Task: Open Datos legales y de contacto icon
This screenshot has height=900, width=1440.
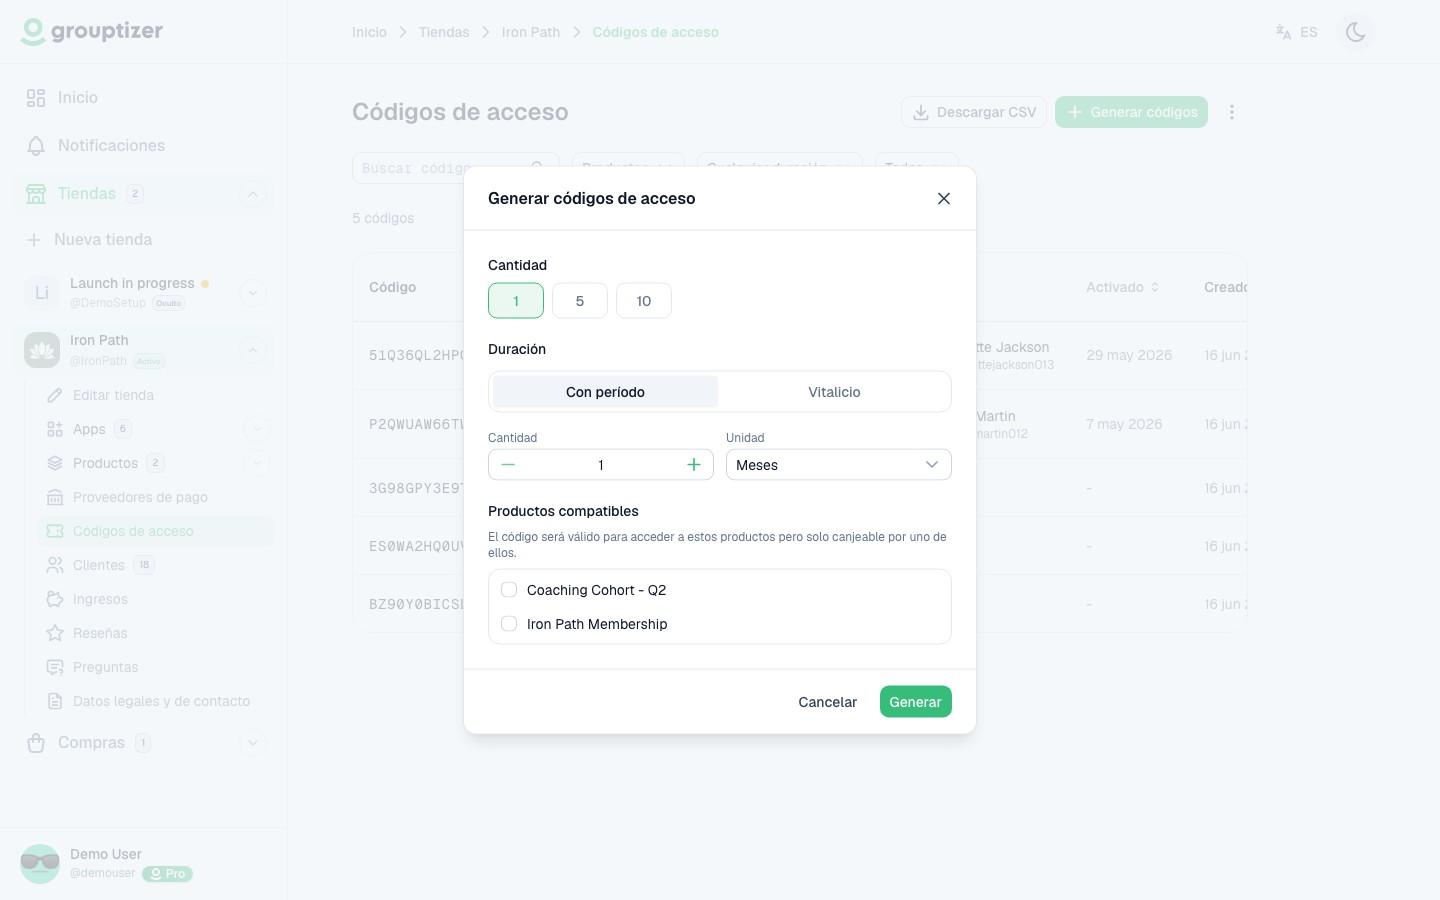Action: tap(55, 701)
